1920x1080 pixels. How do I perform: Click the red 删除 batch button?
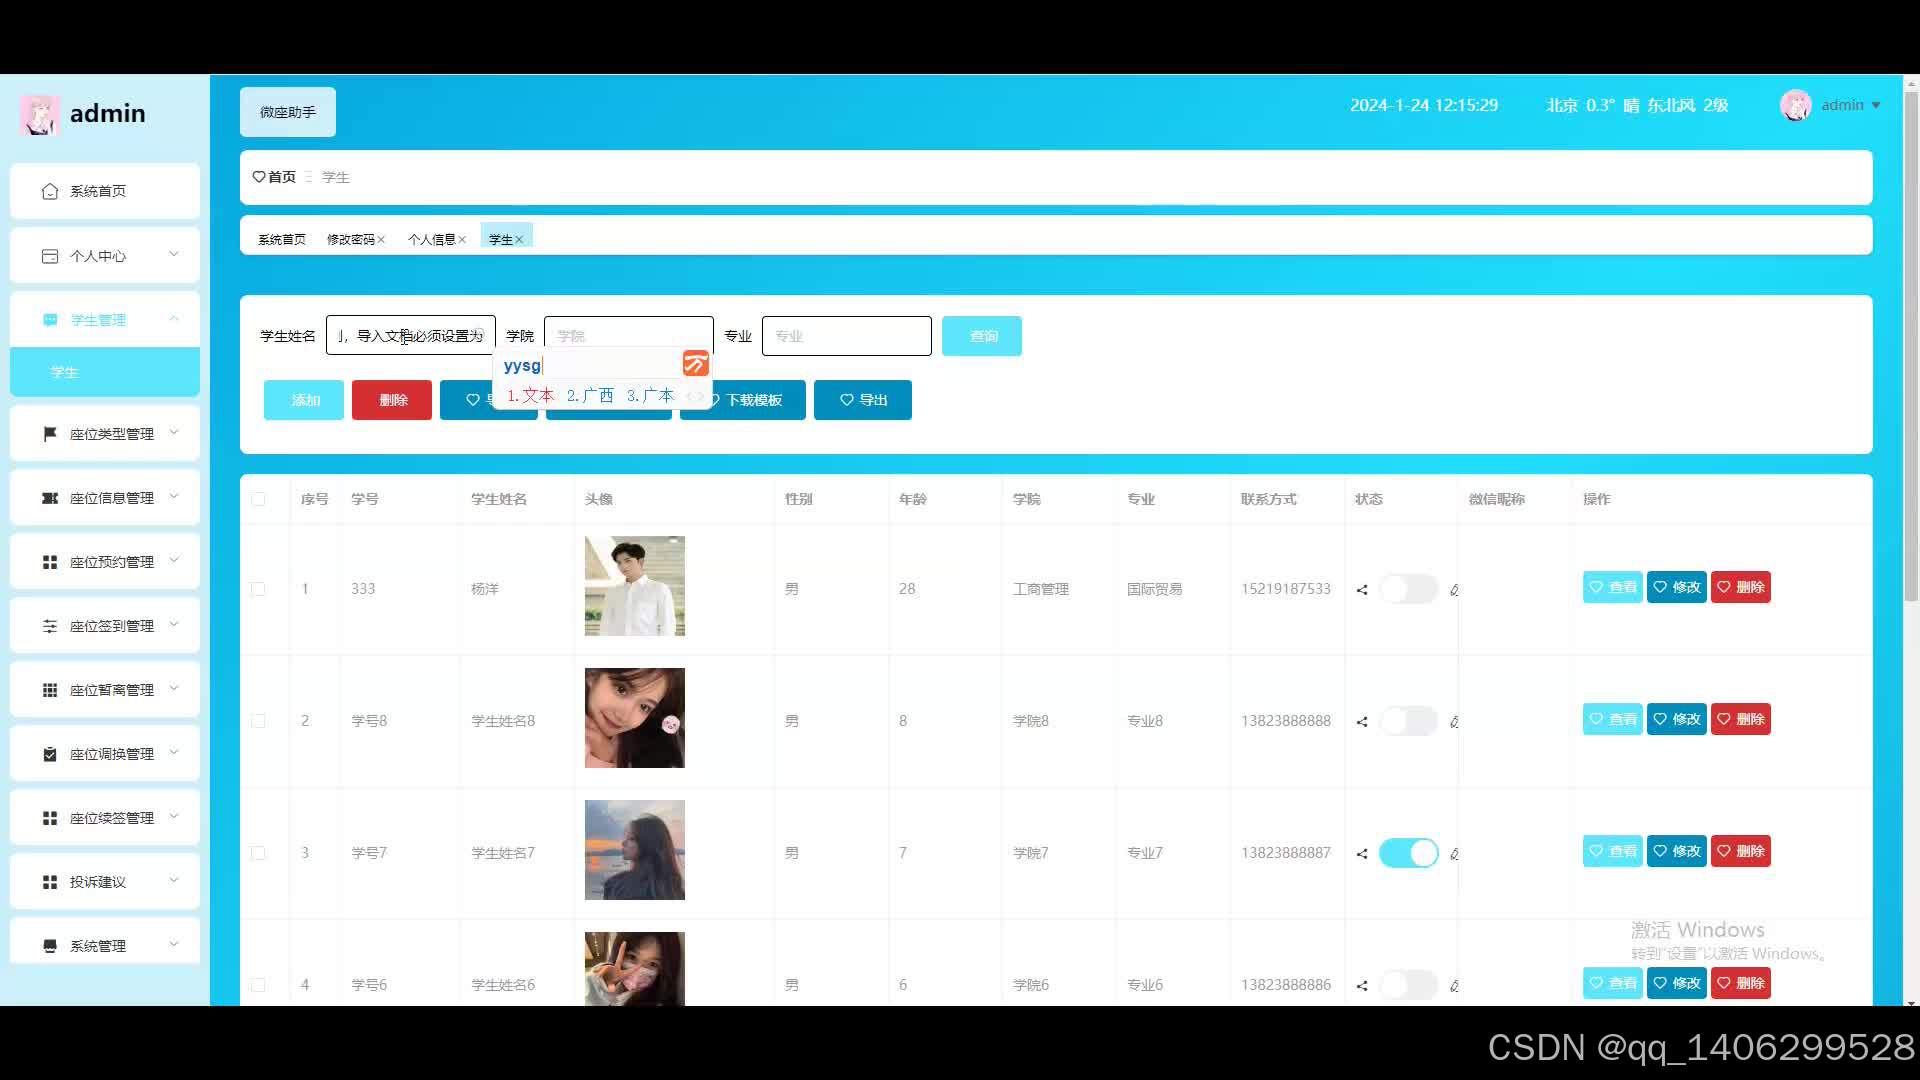(x=392, y=400)
